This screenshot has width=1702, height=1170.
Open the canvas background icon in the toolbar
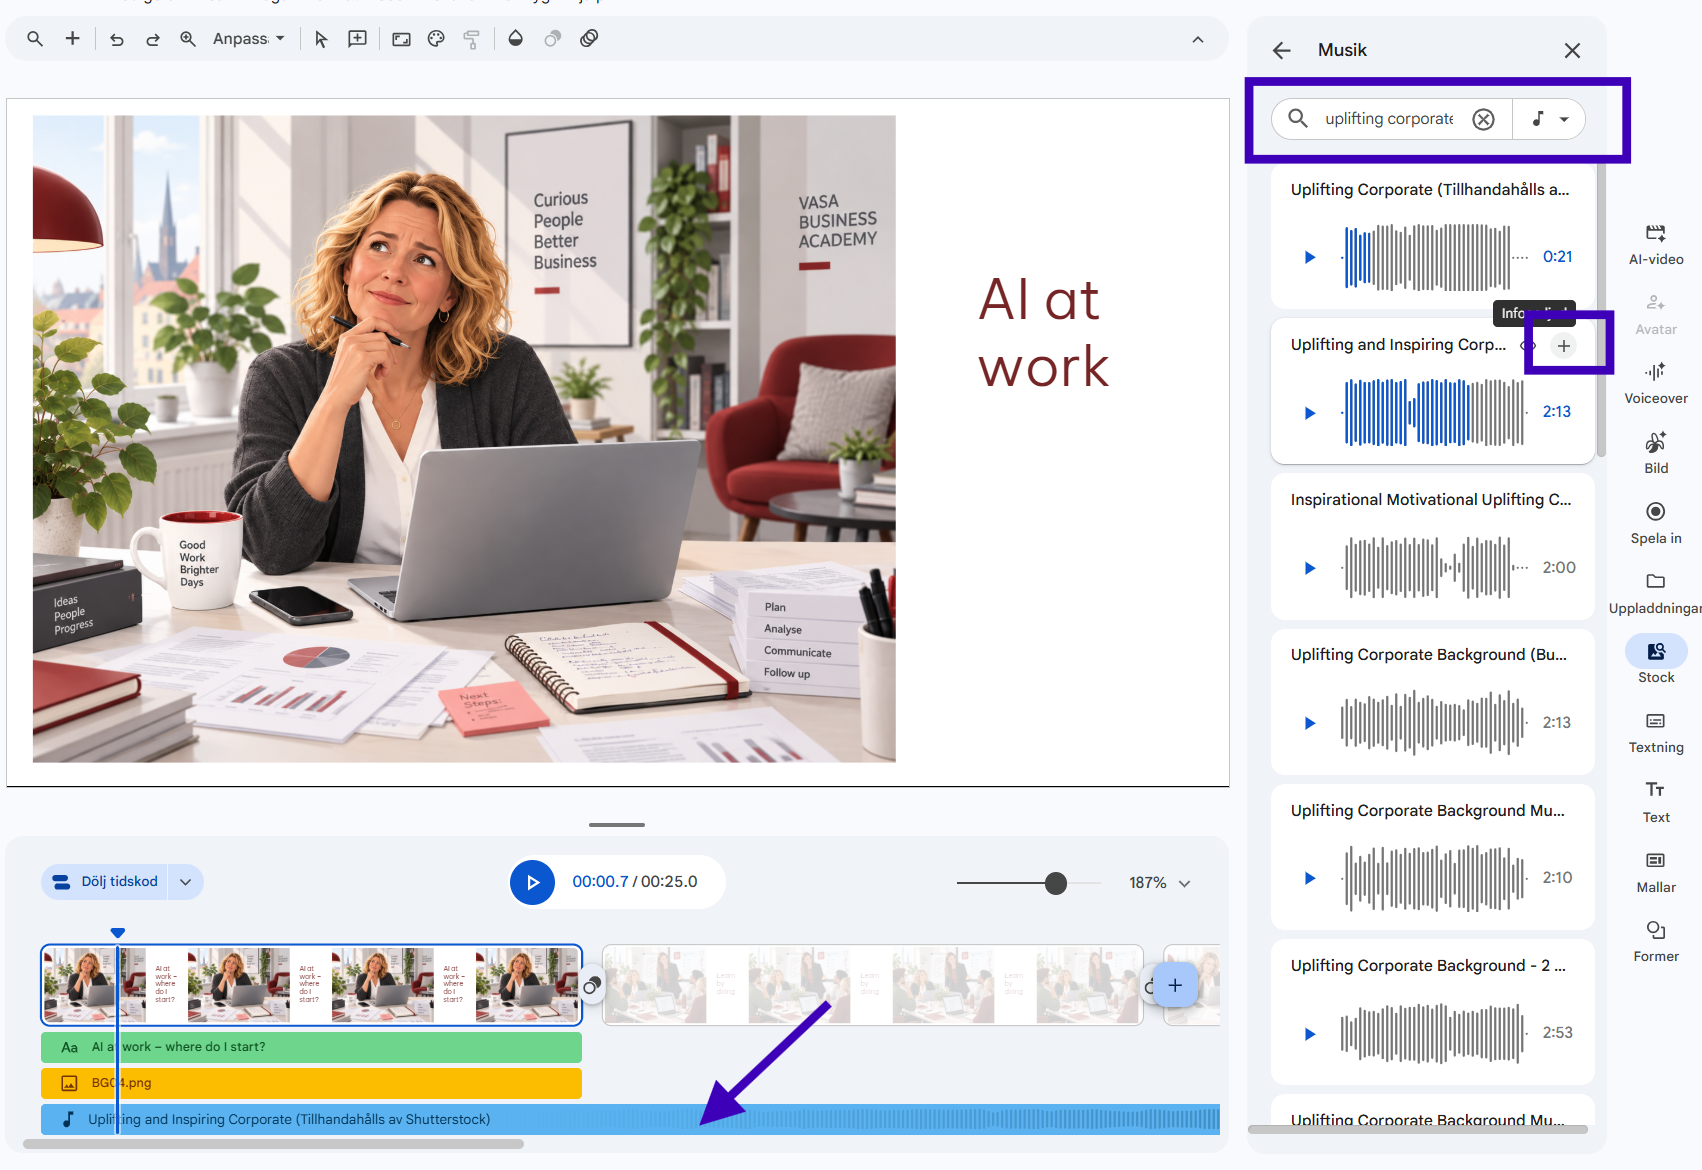click(x=401, y=39)
